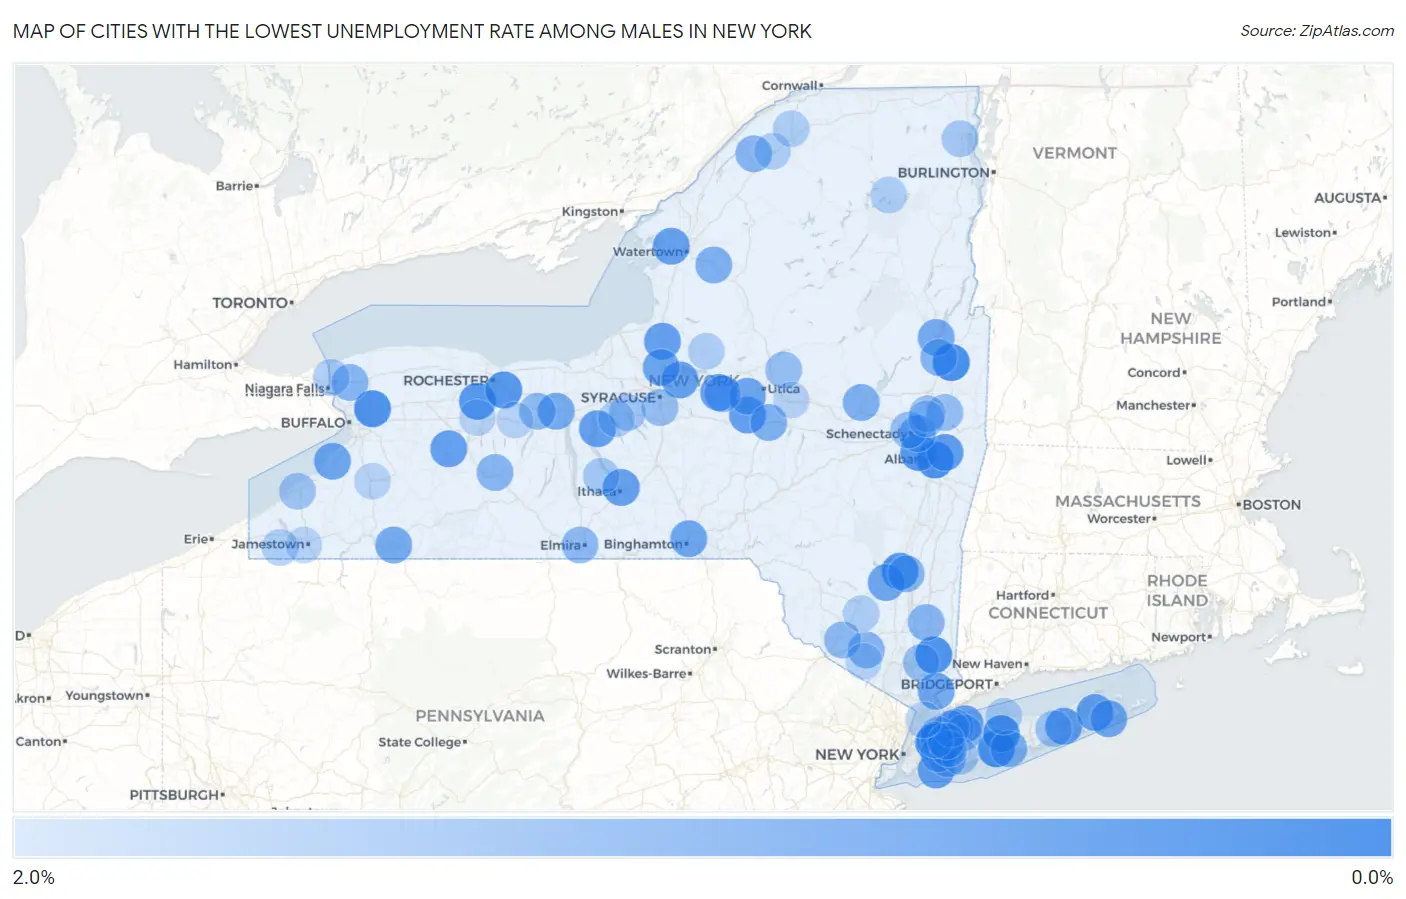Screen dimensions: 1406x899
Task: Click the Elmira map label
Action: pyautogui.click(x=561, y=545)
